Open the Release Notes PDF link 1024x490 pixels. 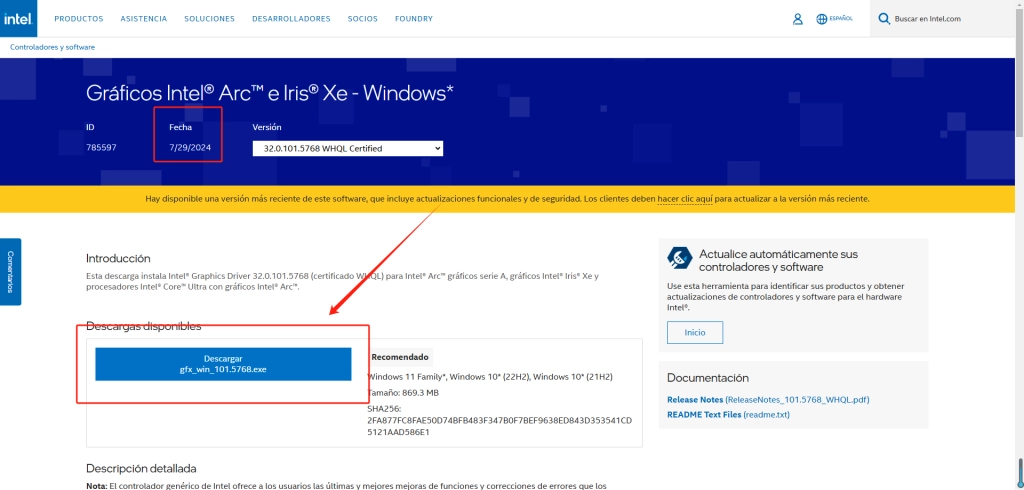click(768, 399)
